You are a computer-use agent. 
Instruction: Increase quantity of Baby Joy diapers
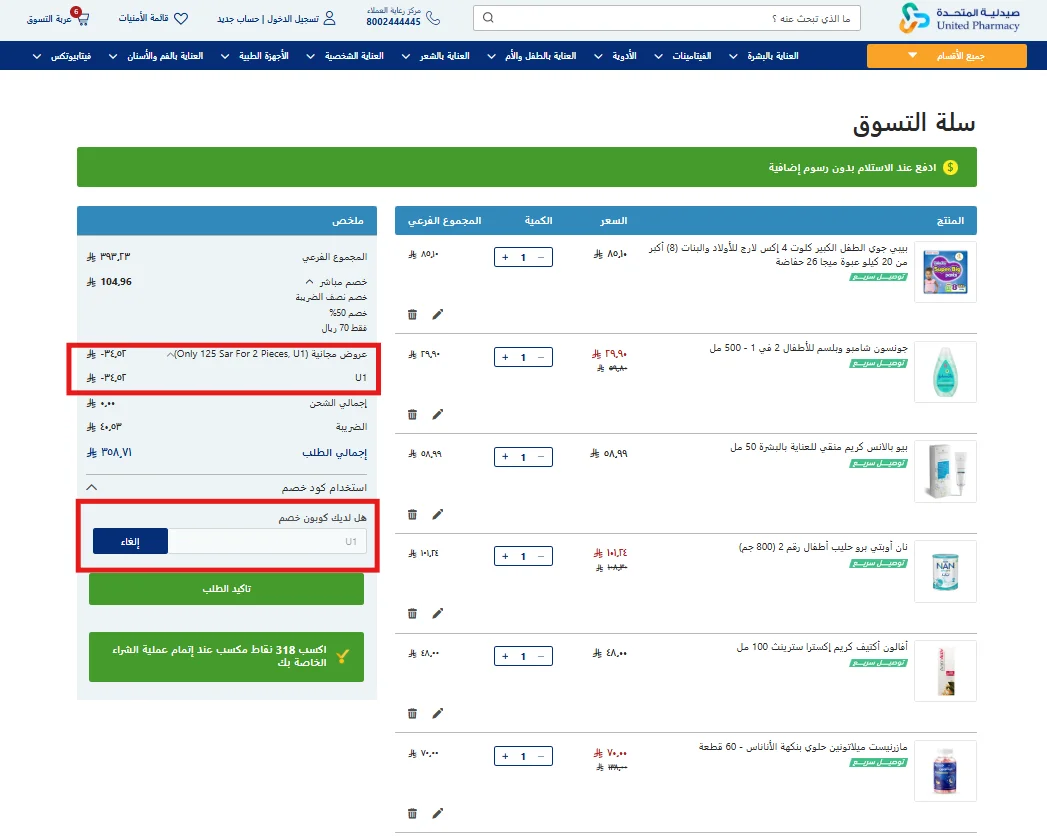pyautogui.click(x=505, y=257)
